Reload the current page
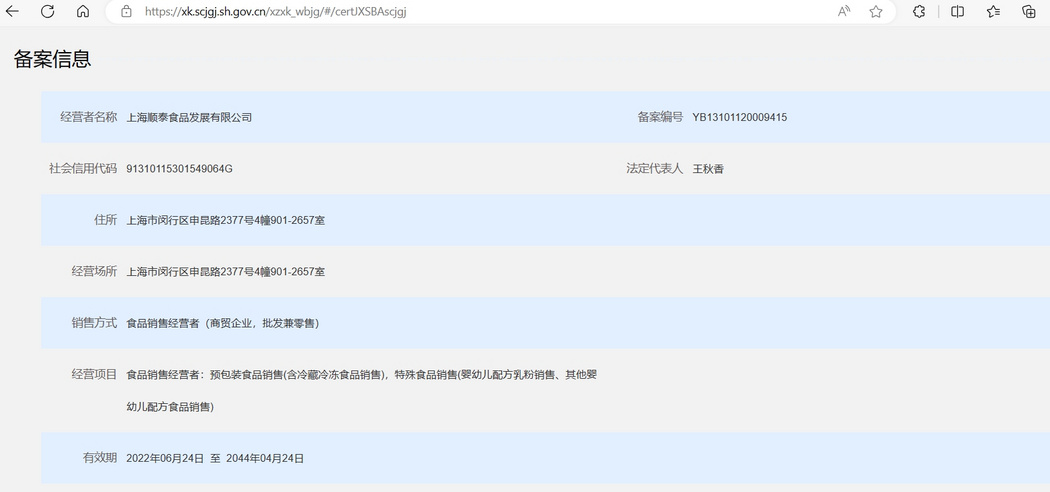1050x492 pixels. (x=48, y=11)
